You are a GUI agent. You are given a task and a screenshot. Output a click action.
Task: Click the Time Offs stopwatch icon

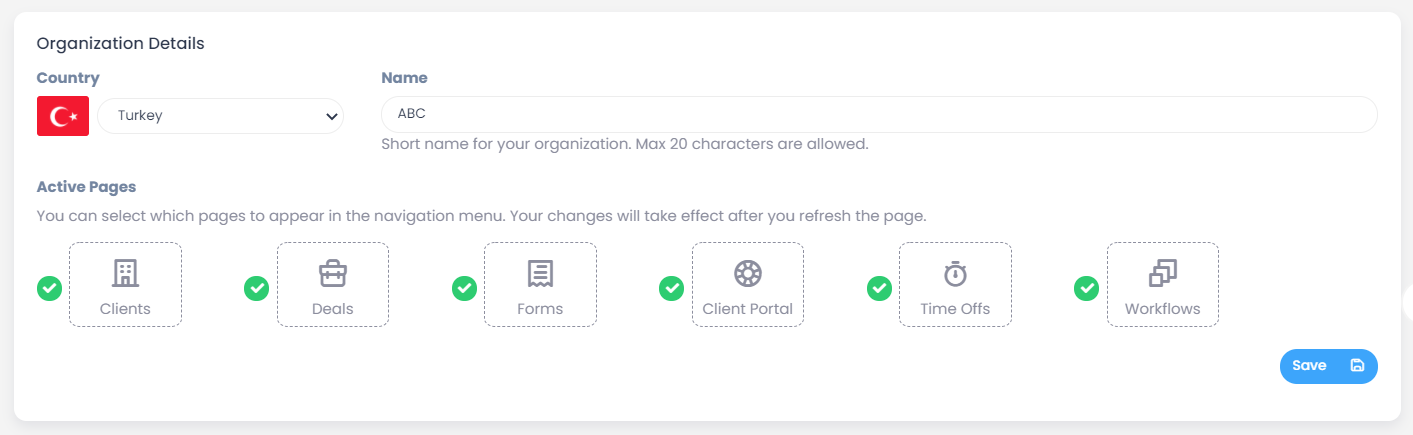(955, 273)
